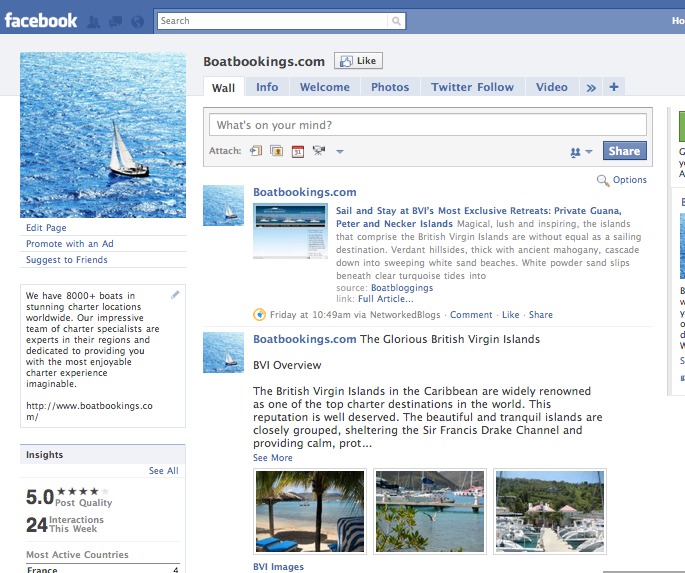Click the 5.0 Post Quality rating
This screenshot has width=685, height=573.
point(69,497)
